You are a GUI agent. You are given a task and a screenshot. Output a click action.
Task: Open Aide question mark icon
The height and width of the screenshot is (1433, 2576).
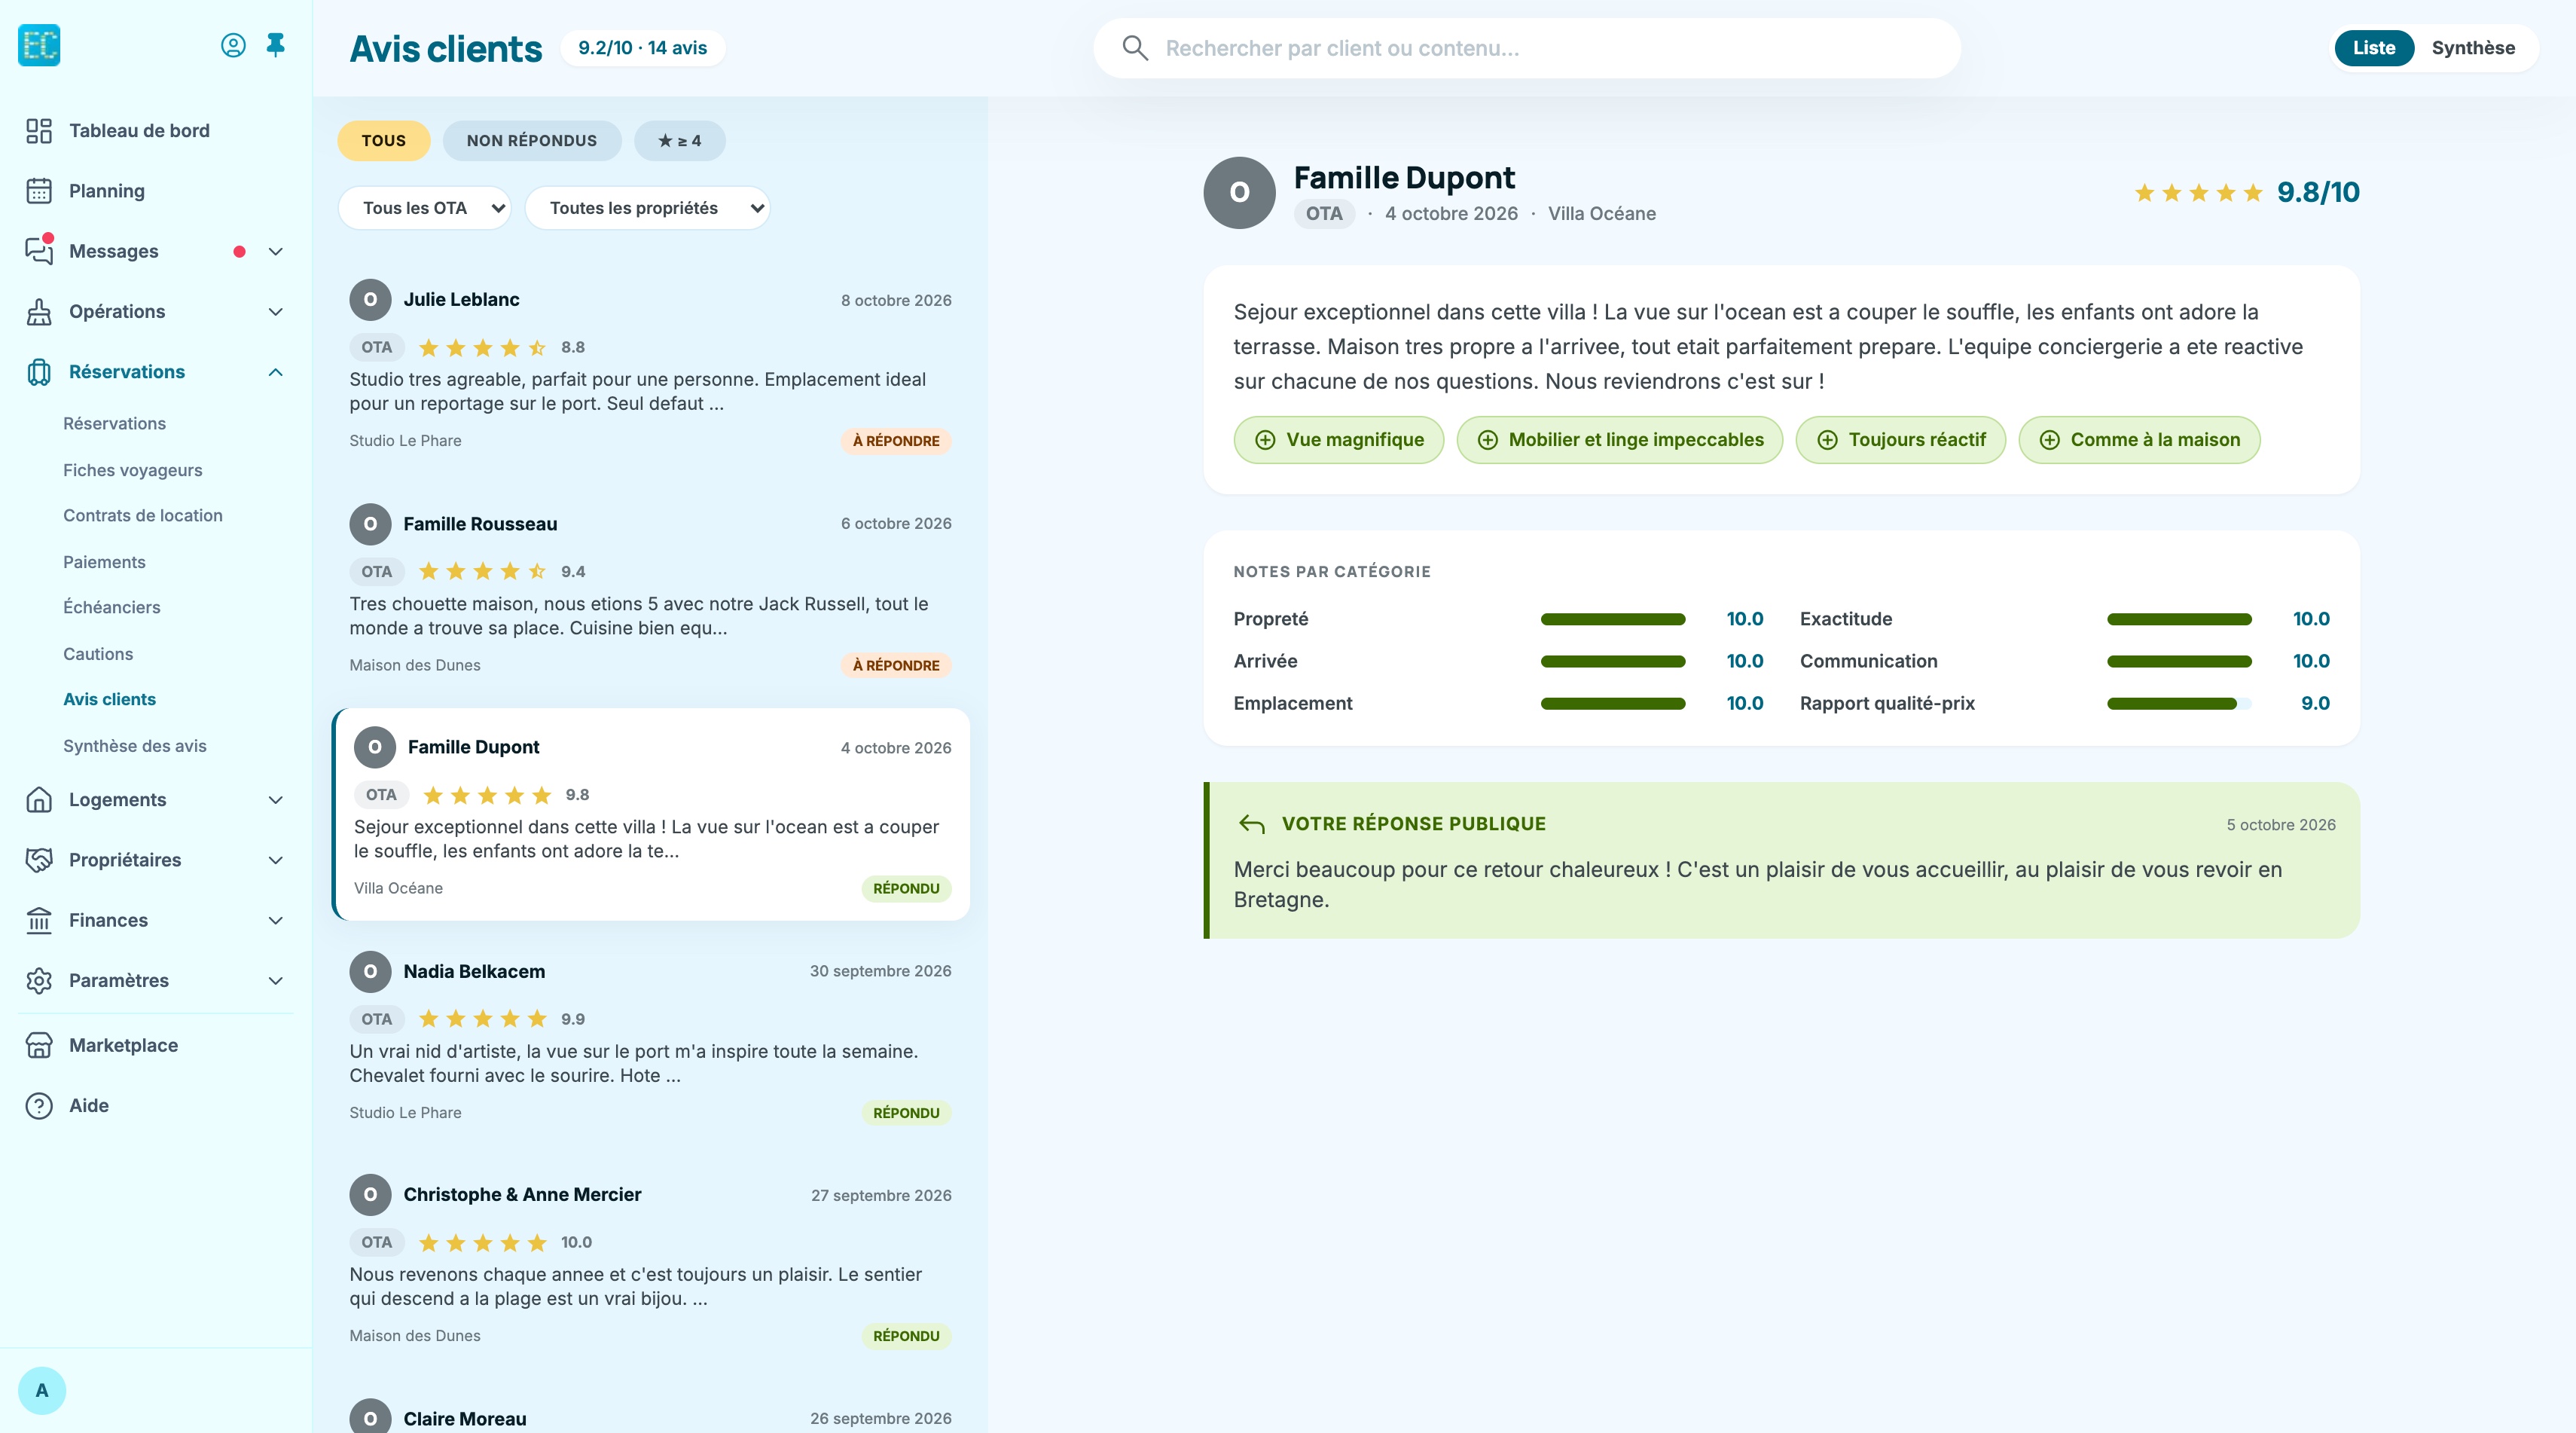[39, 1106]
